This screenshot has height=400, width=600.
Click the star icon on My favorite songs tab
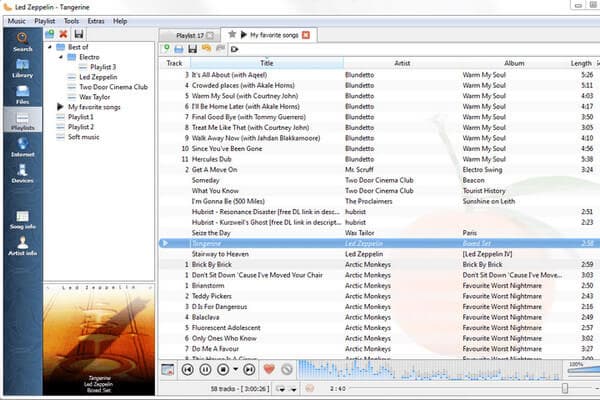click(232, 34)
